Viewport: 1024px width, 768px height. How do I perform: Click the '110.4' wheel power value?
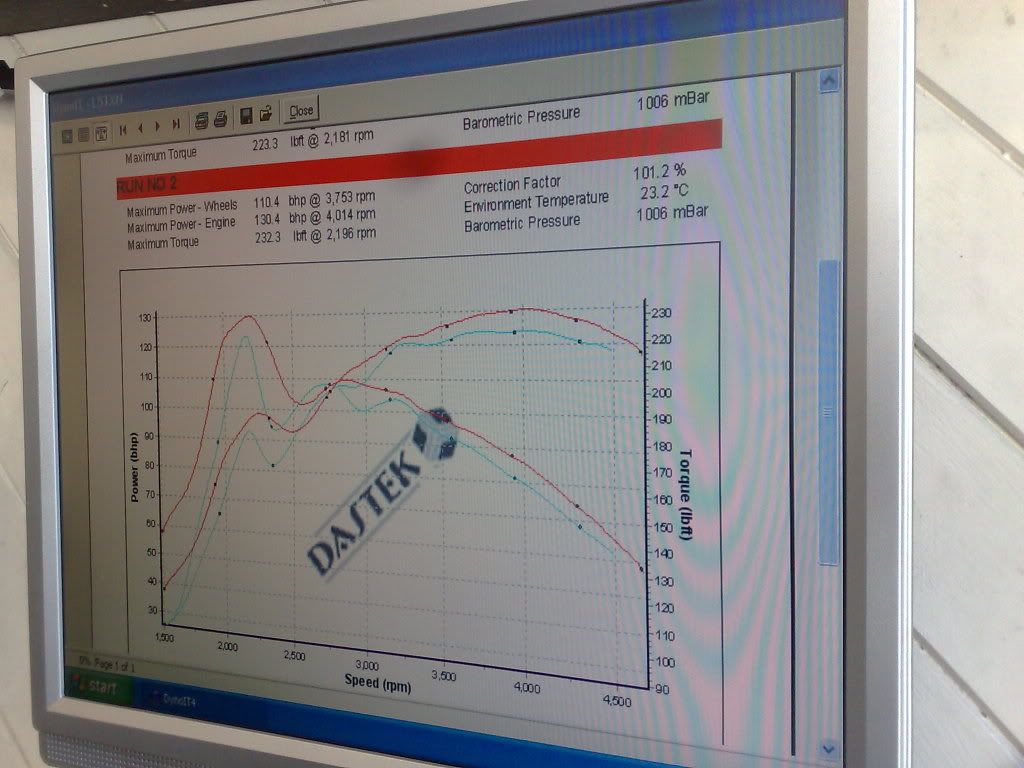266,203
